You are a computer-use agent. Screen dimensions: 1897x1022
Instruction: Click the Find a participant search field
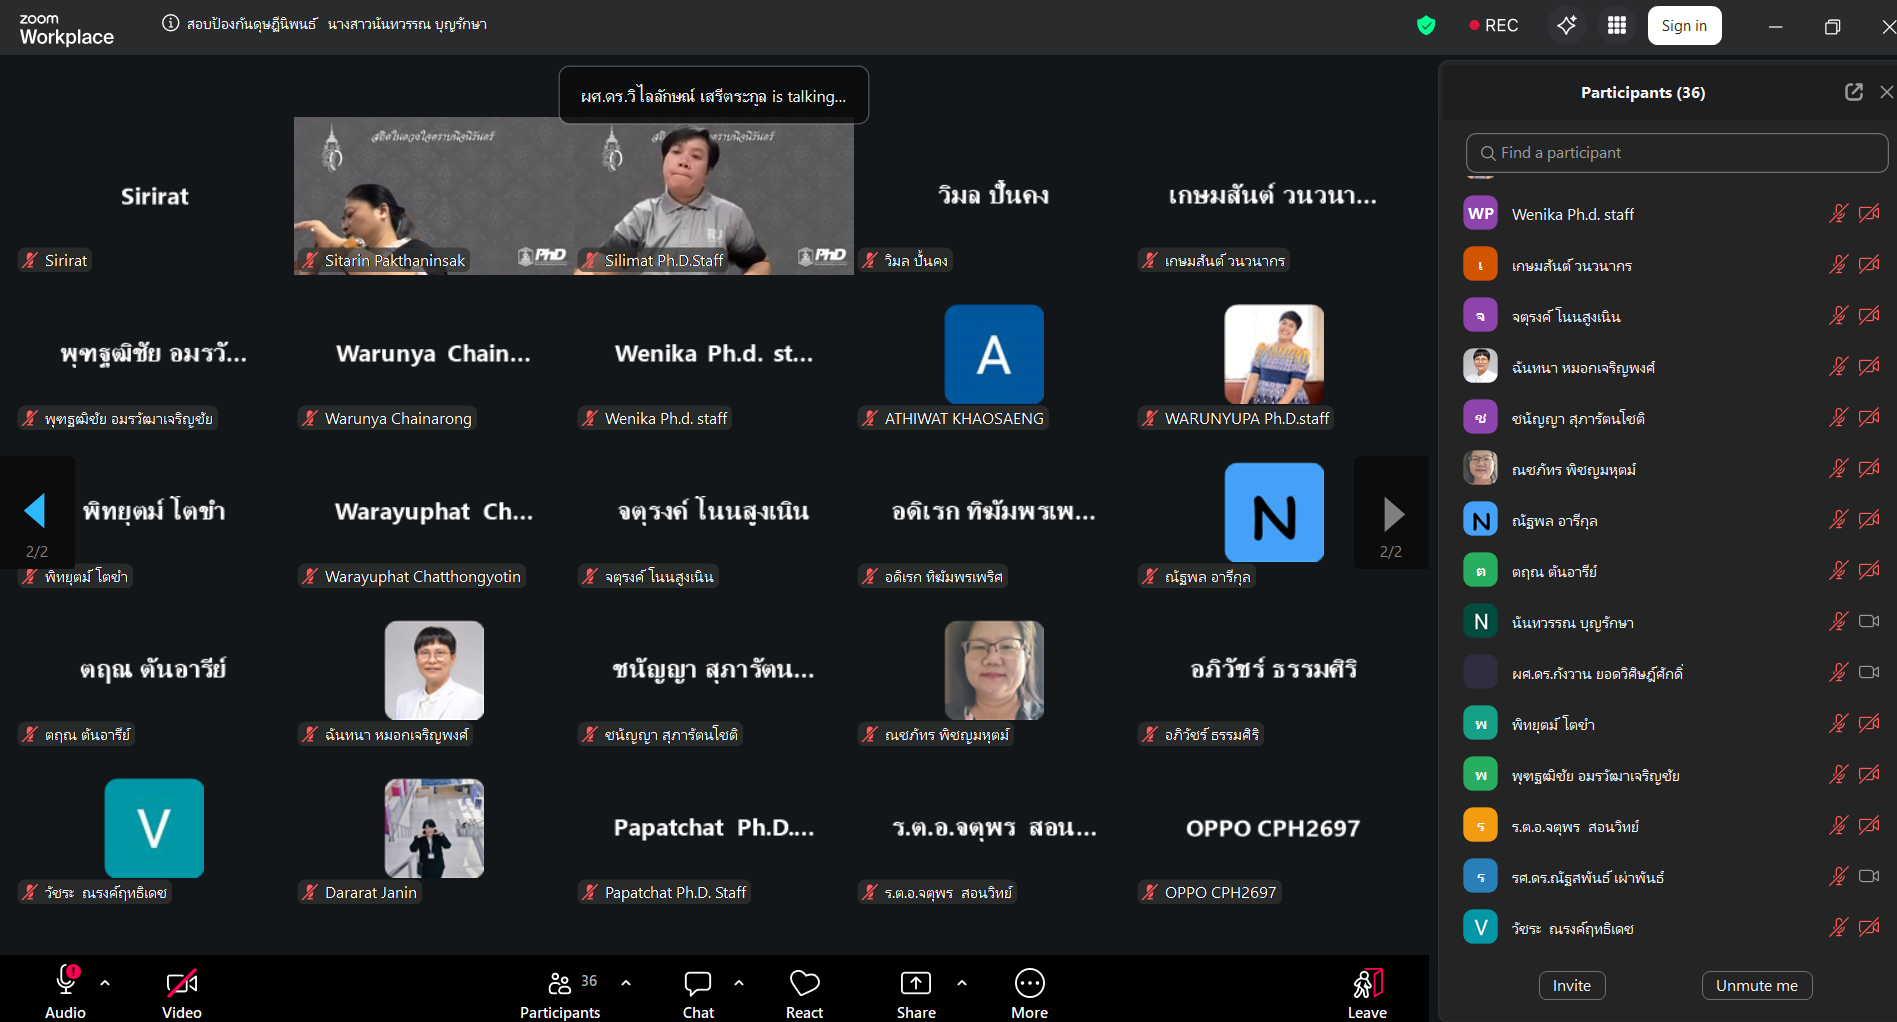1676,153
